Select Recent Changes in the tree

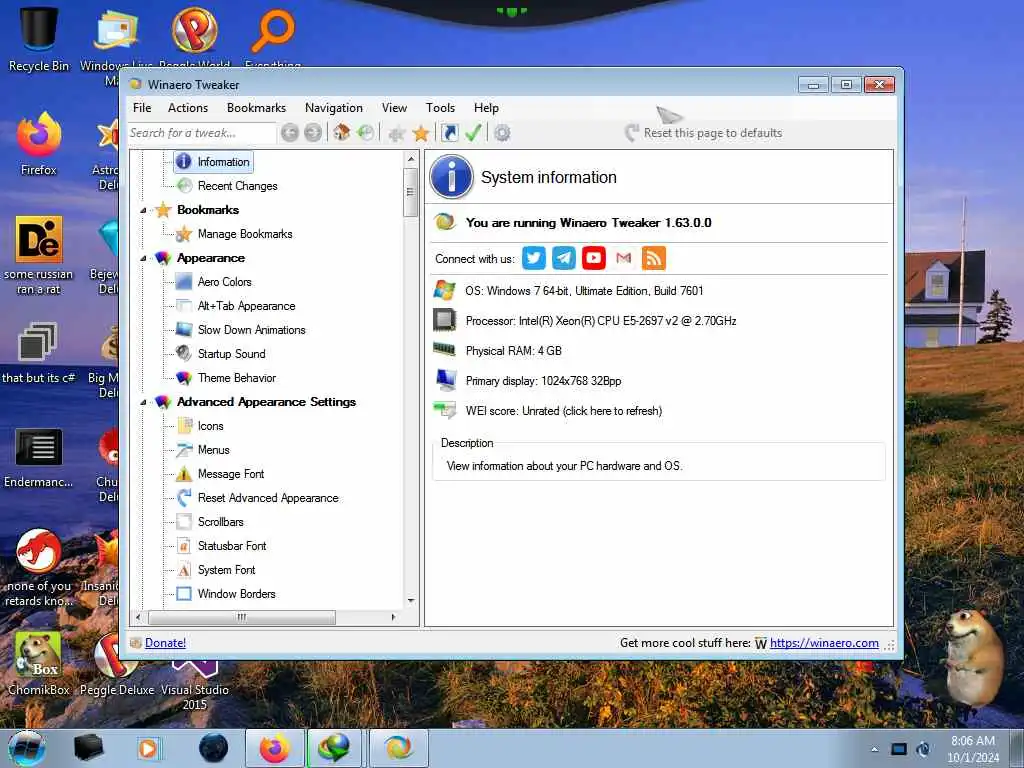point(237,186)
